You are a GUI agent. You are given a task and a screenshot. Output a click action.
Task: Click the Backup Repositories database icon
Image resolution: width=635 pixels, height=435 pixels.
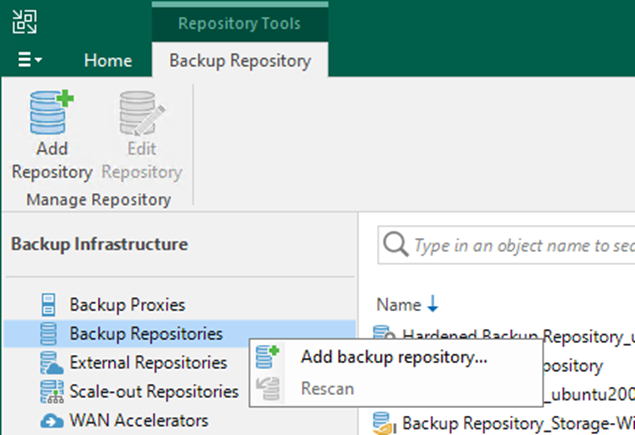(x=48, y=334)
